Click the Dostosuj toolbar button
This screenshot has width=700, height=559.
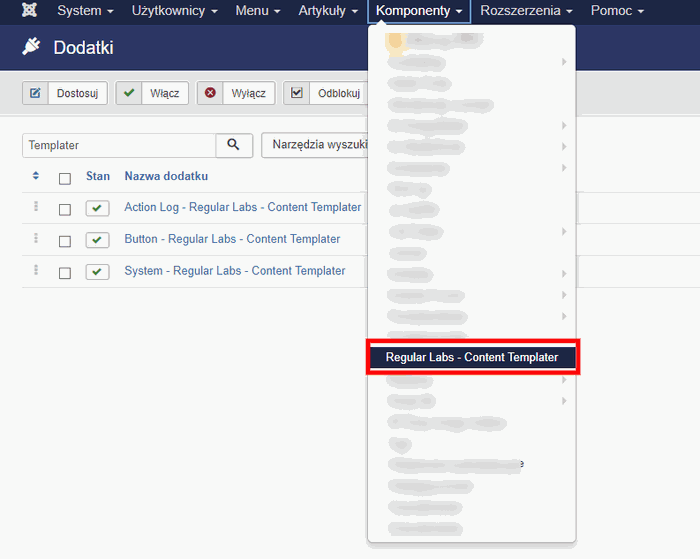[65, 93]
